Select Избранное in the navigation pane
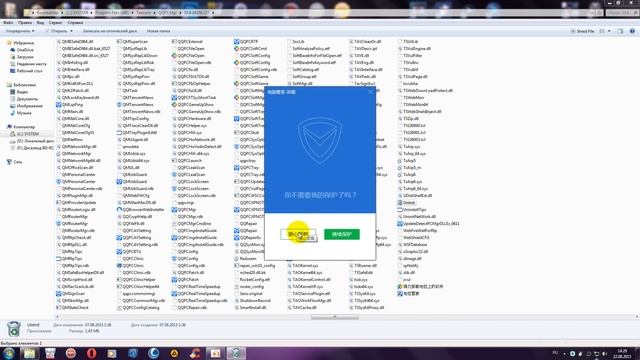 23,43
